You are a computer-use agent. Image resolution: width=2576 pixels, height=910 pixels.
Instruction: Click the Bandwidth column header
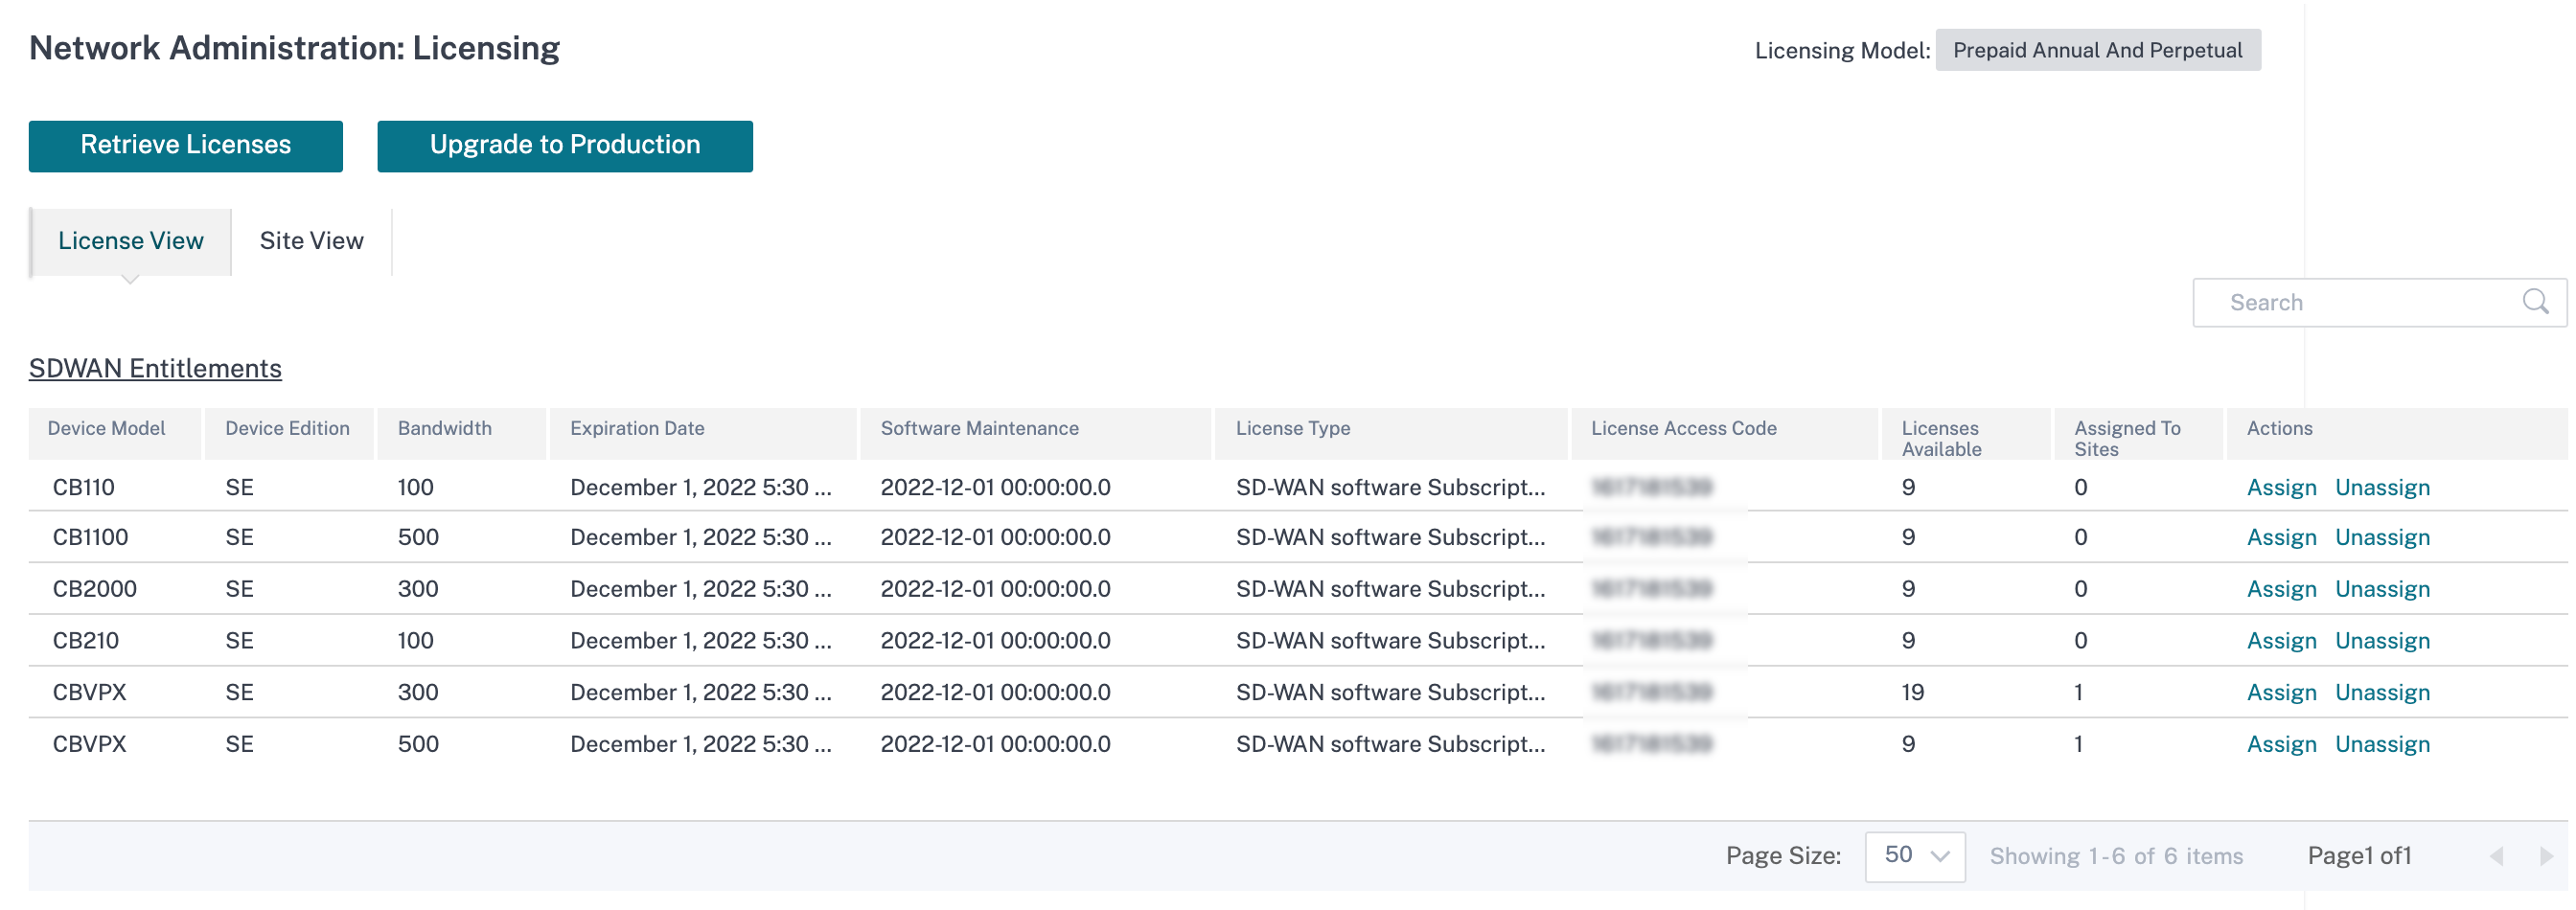(444, 429)
